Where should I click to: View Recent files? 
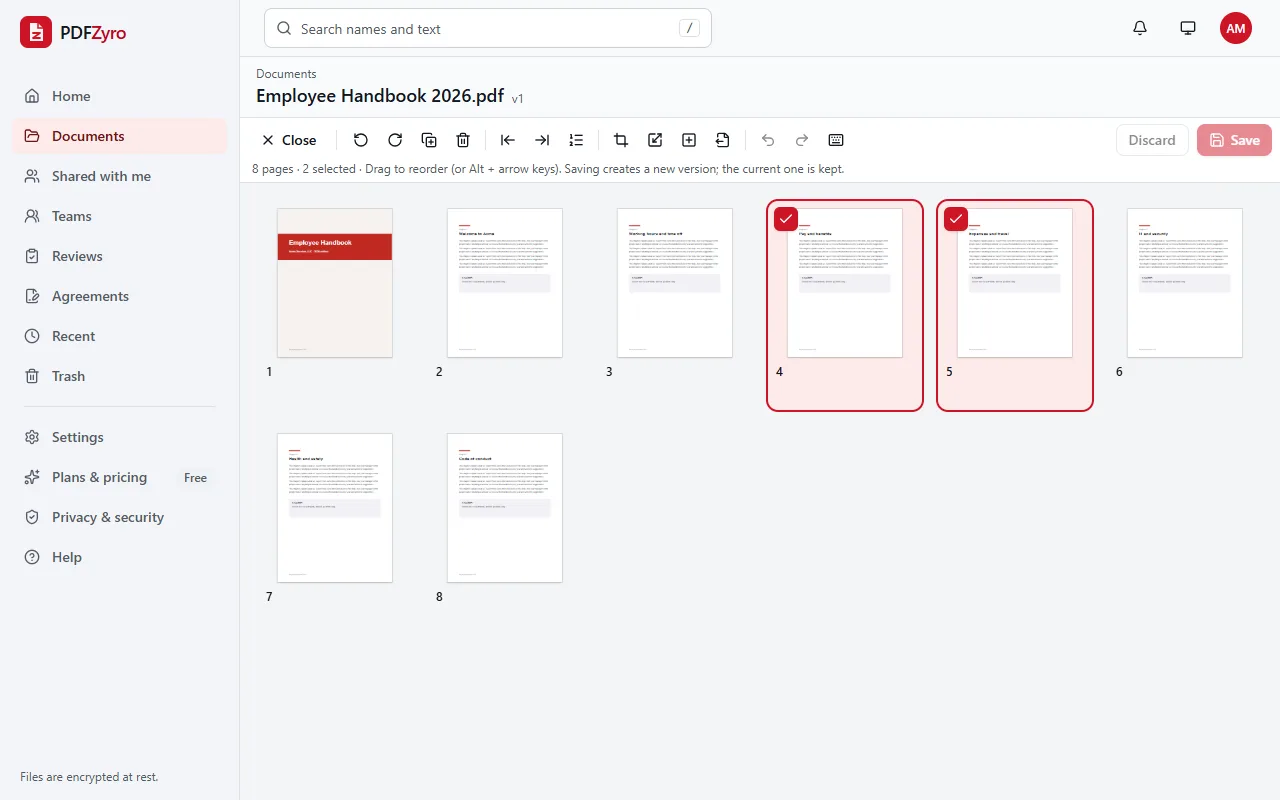coord(120,336)
